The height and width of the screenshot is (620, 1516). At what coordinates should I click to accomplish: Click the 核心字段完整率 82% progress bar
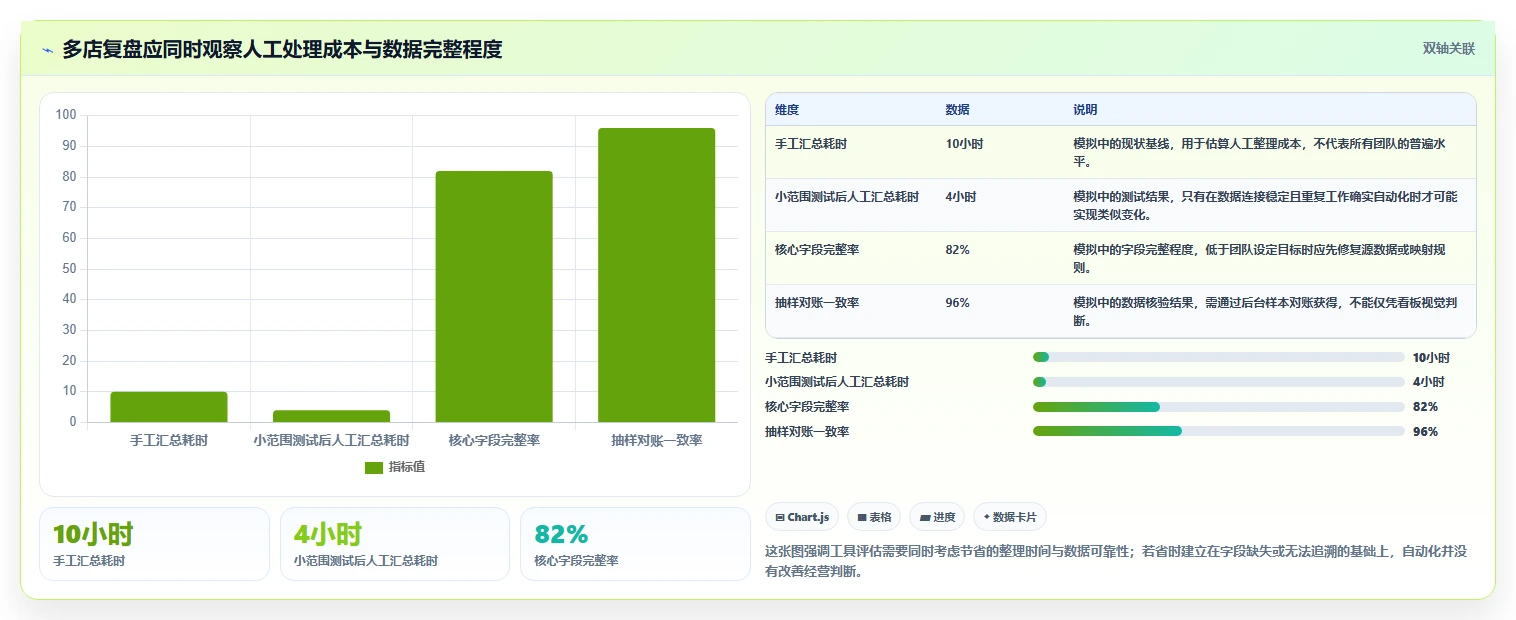point(1219,407)
